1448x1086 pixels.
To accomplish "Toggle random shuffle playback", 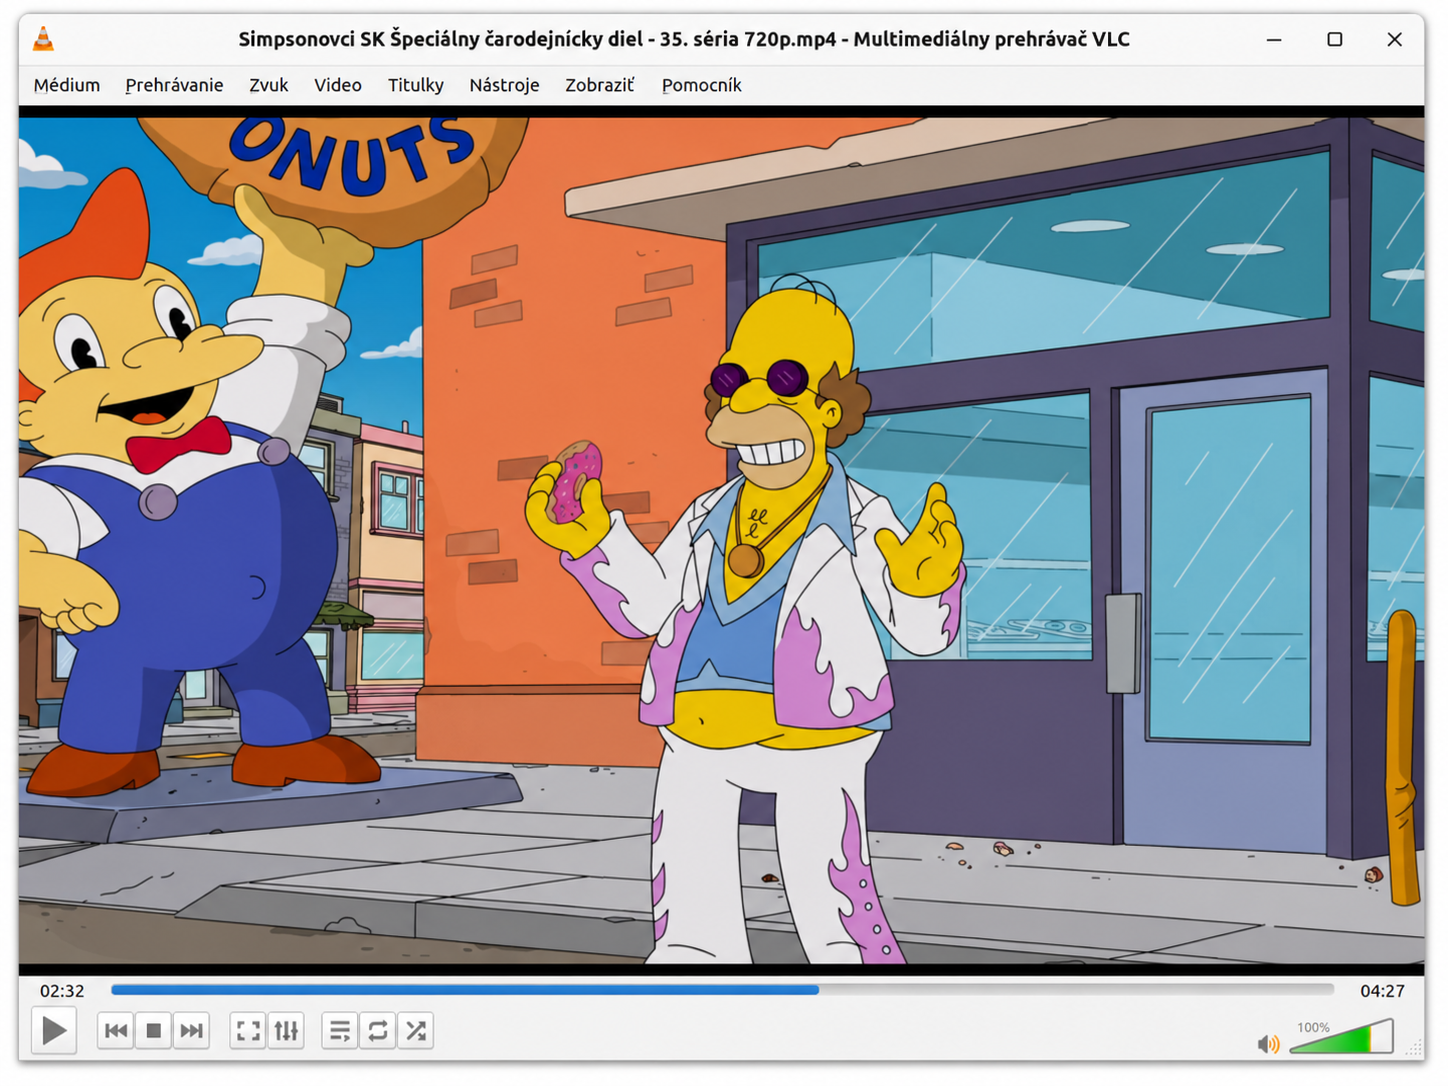I will [416, 1030].
